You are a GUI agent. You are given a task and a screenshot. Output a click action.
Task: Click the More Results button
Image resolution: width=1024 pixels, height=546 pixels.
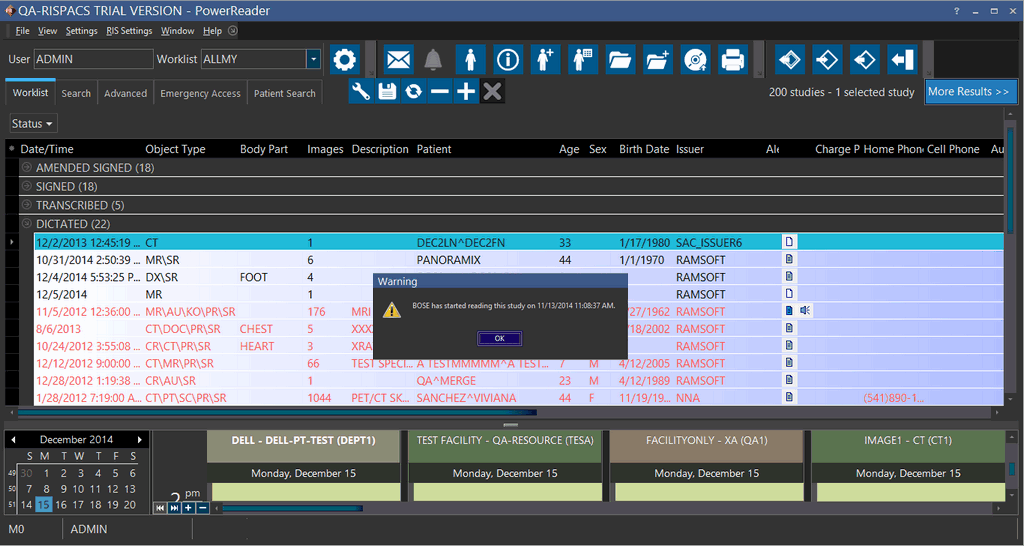tap(969, 92)
